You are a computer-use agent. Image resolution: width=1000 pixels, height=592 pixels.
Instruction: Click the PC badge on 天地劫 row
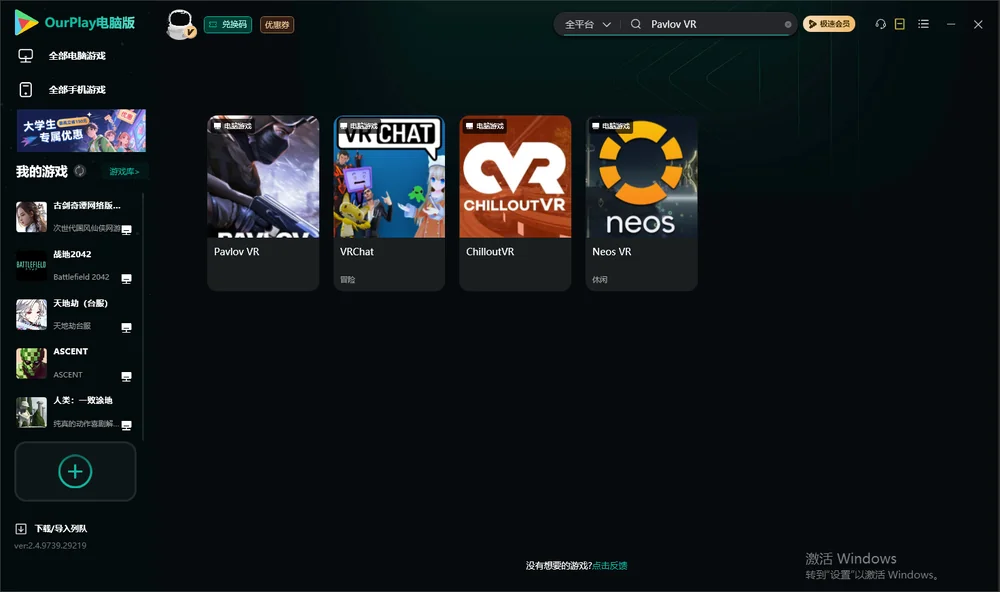click(x=126, y=328)
